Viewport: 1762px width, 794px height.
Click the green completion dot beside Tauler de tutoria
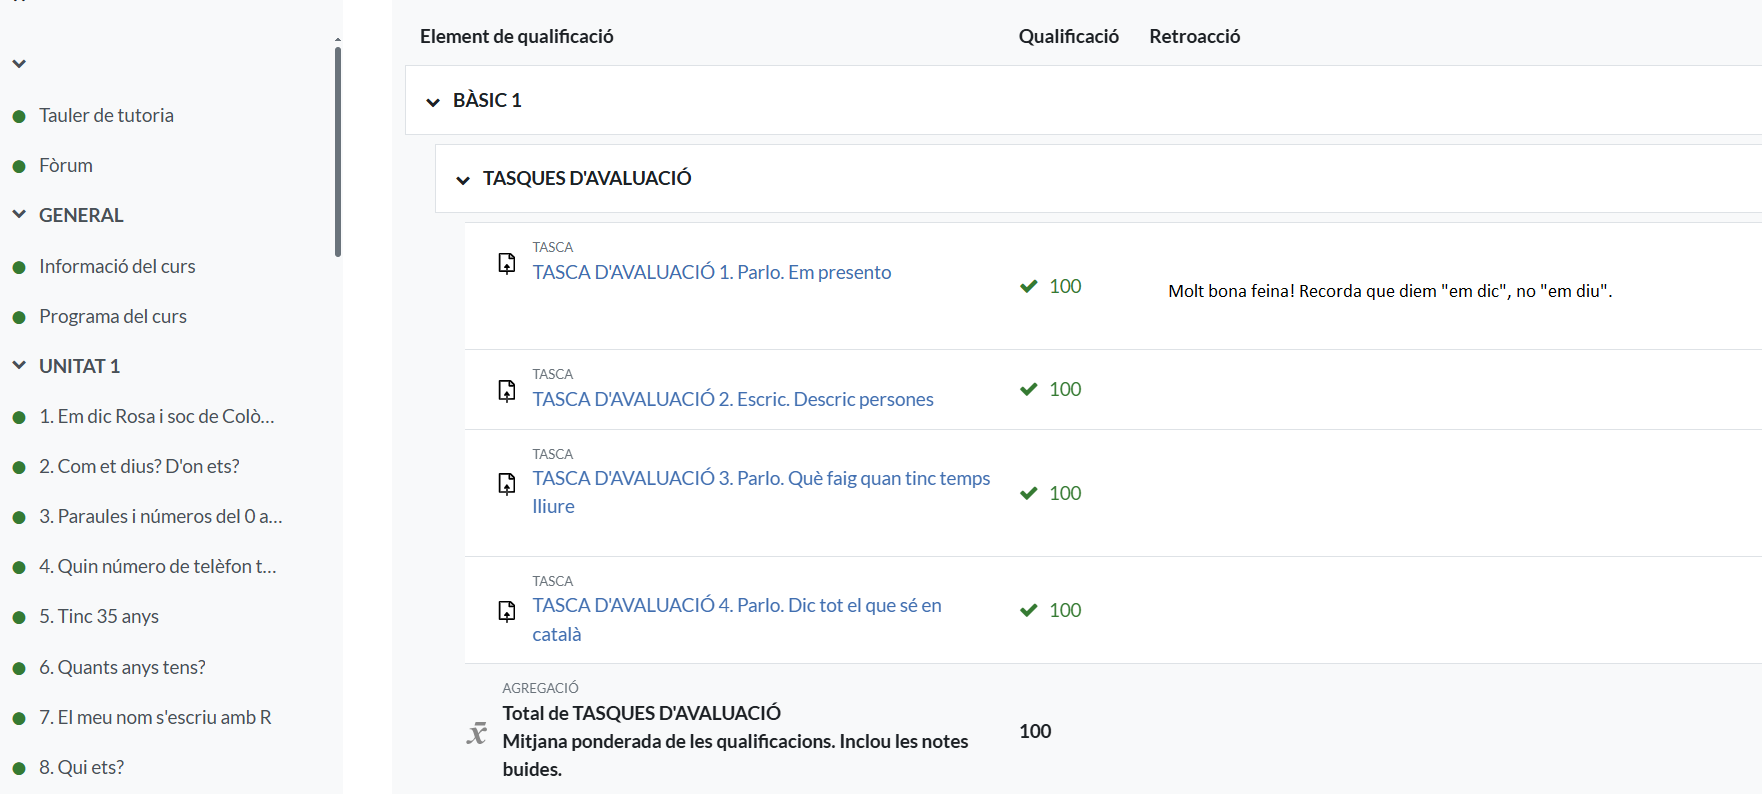[x=19, y=117]
